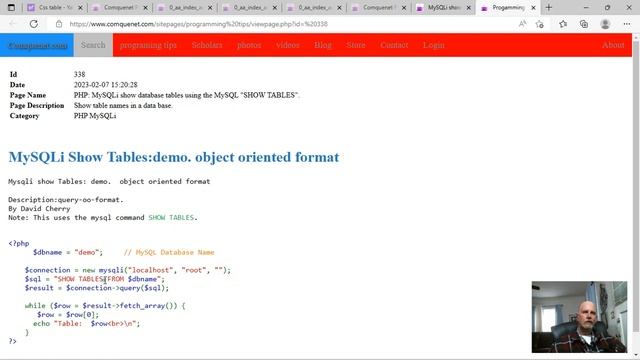Go to the Login page
Screen dimensions: 640x360
pos(433,45)
